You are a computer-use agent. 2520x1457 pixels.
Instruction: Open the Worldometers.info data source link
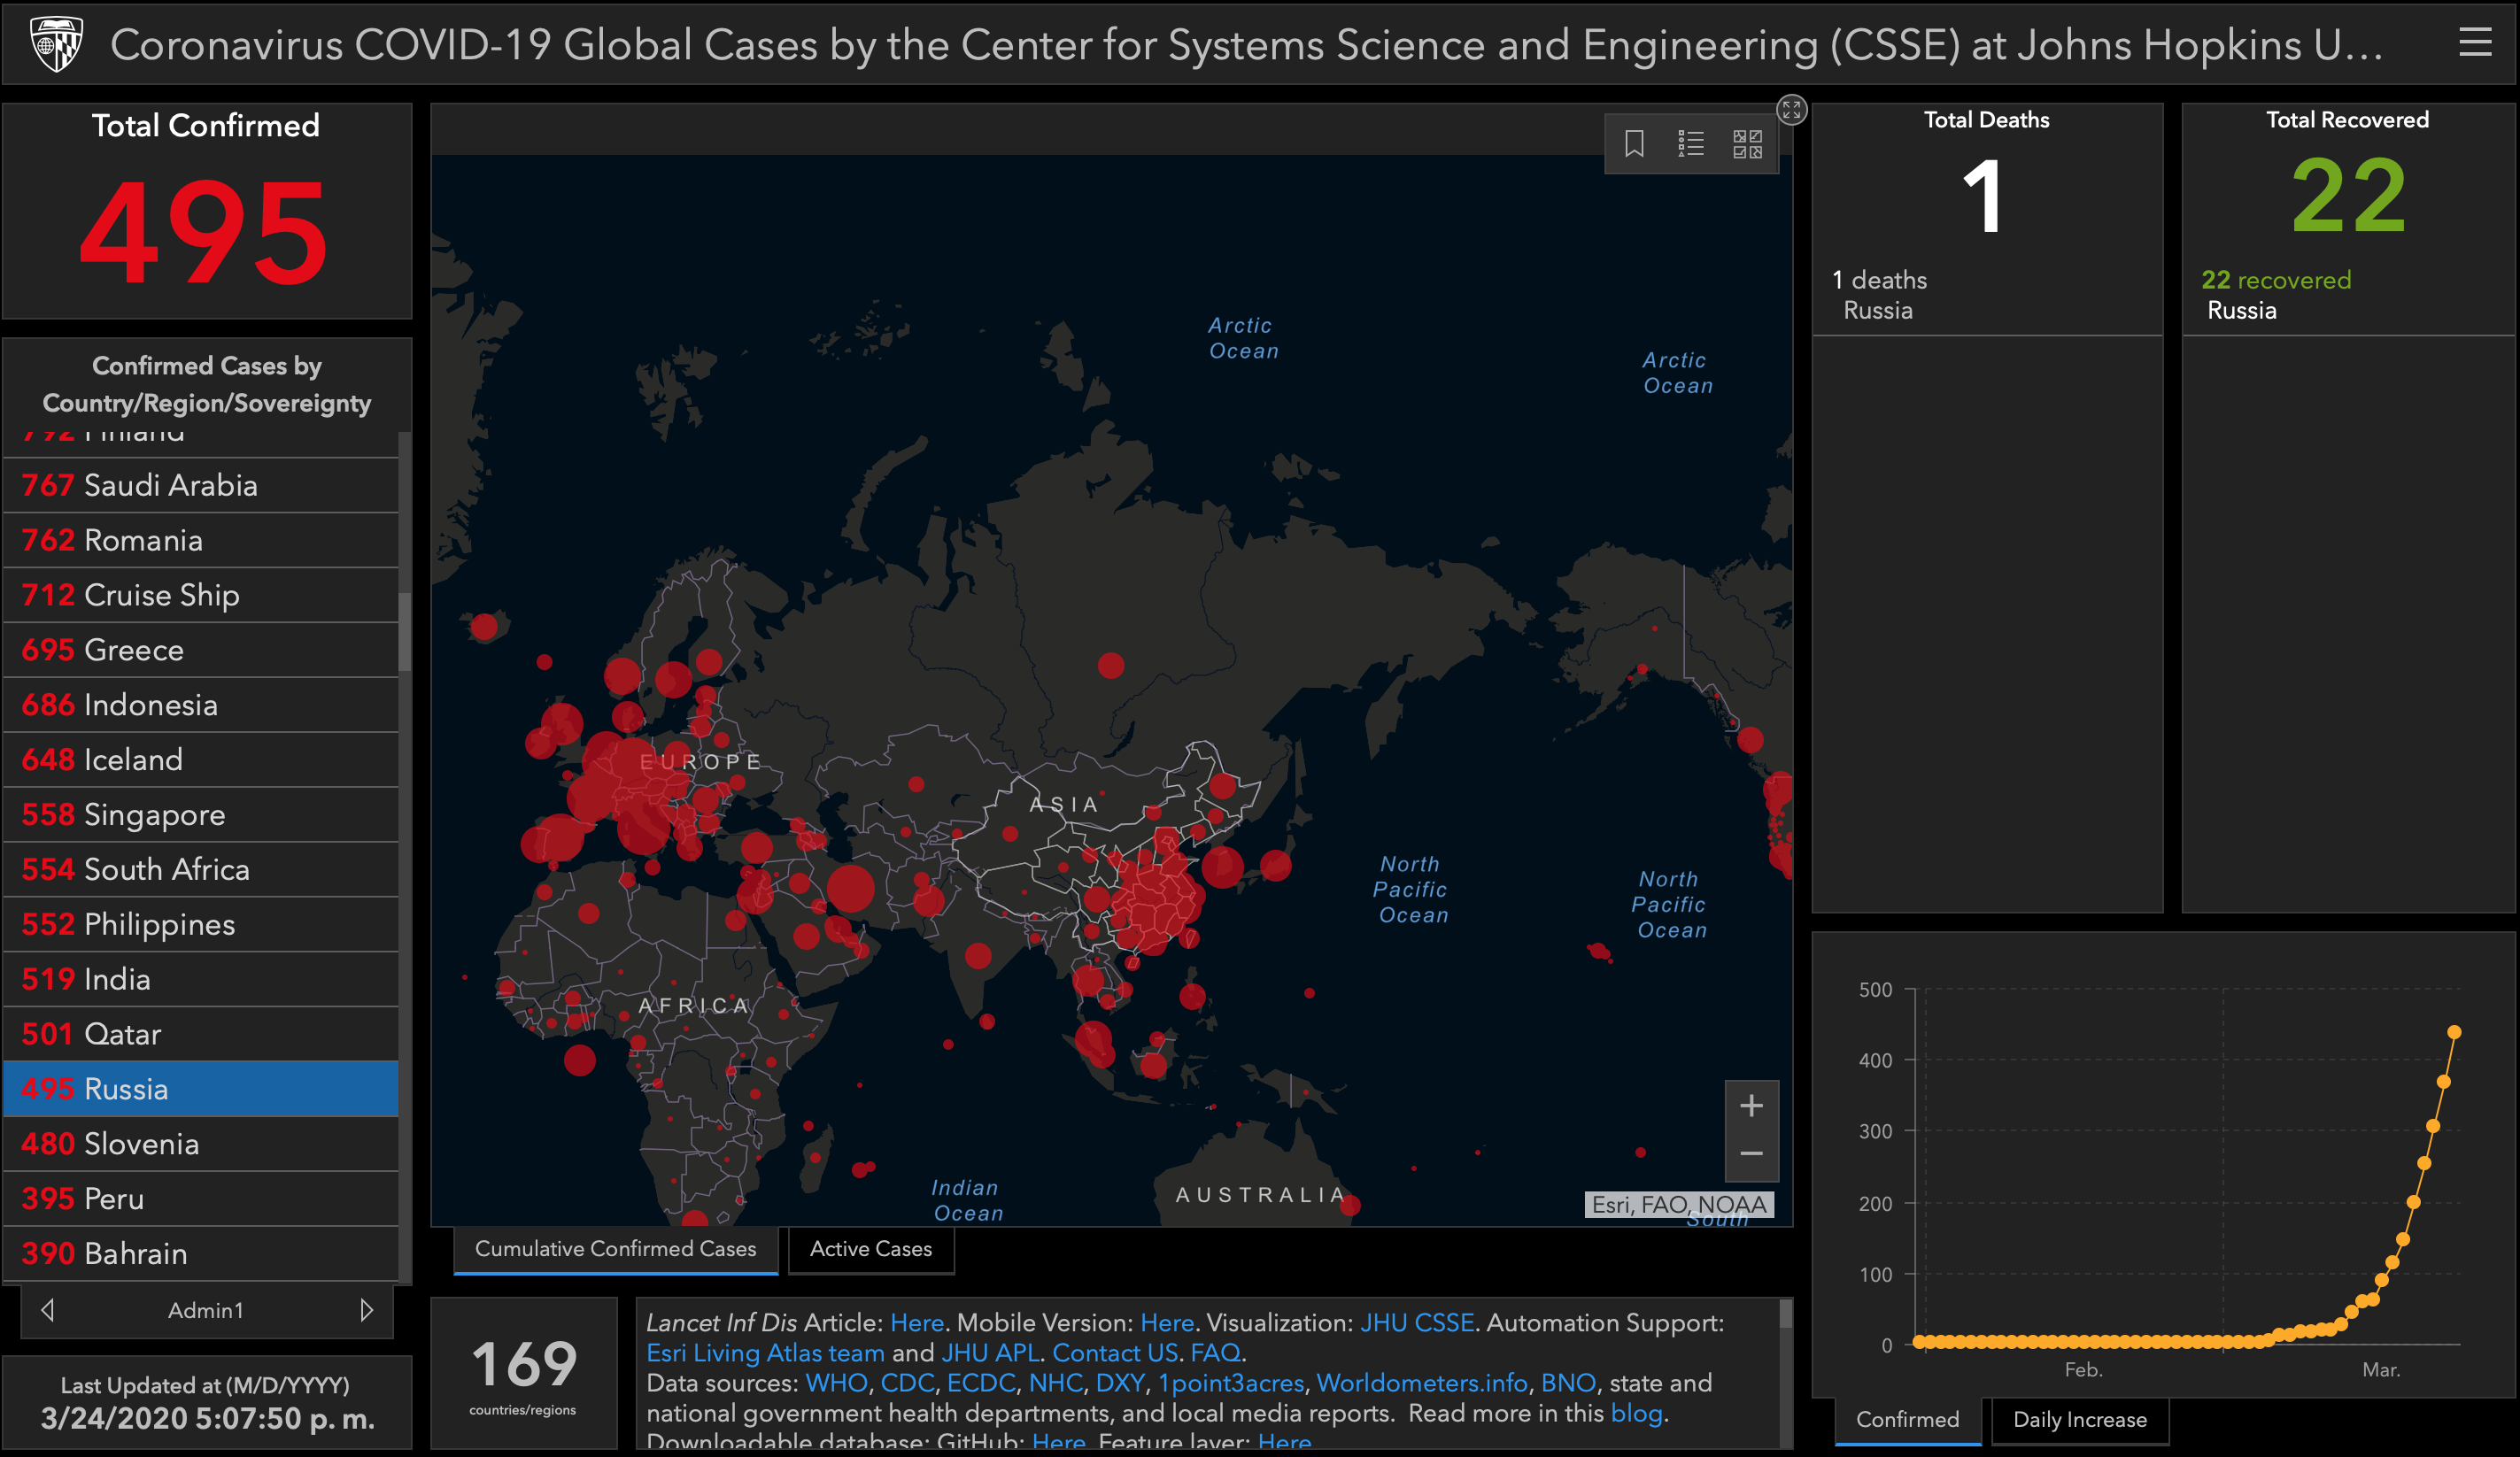pos(1421,1383)
